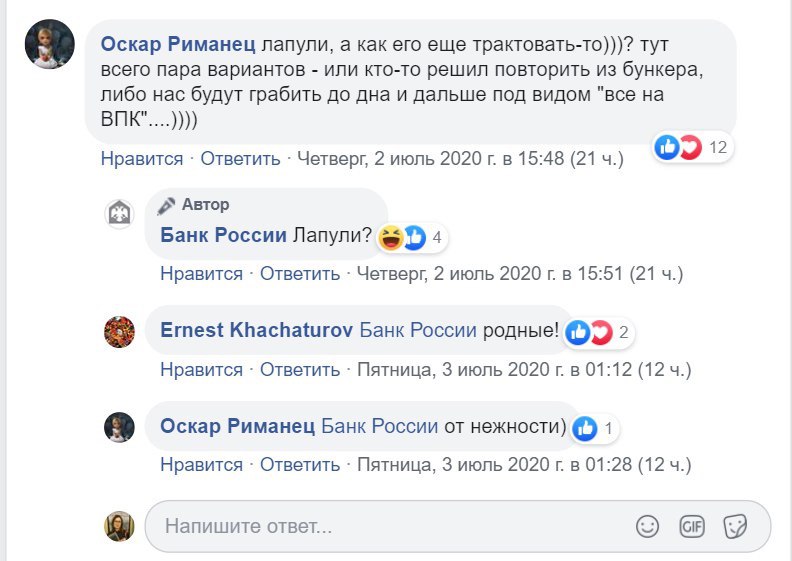Like Банк России's 'Лапули?' comment
792x561 pixels.
coord(201,274)
